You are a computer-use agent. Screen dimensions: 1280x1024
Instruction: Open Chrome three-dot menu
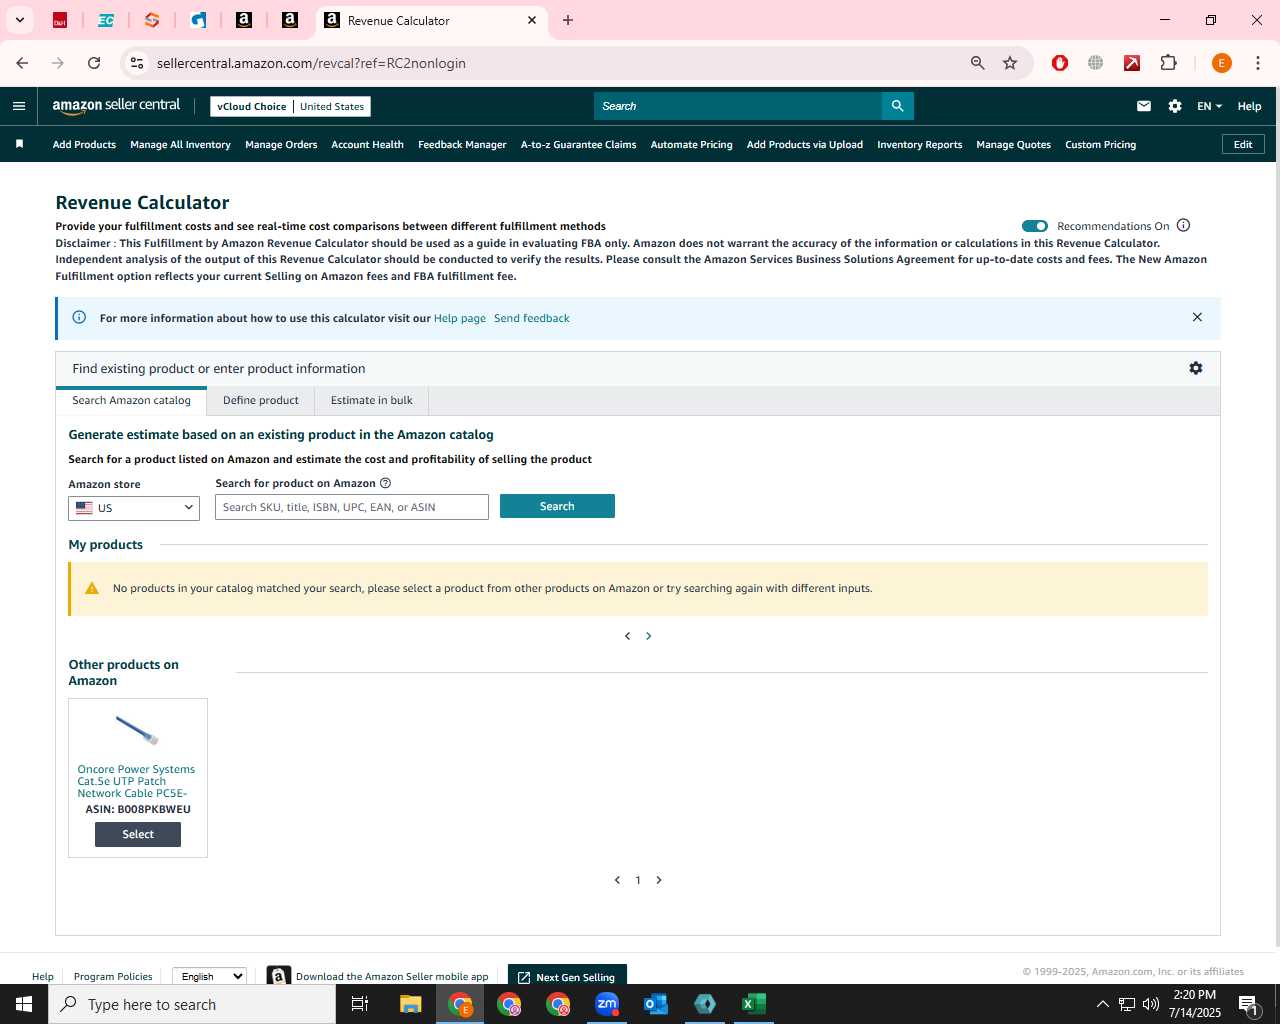coord(1257,63)
